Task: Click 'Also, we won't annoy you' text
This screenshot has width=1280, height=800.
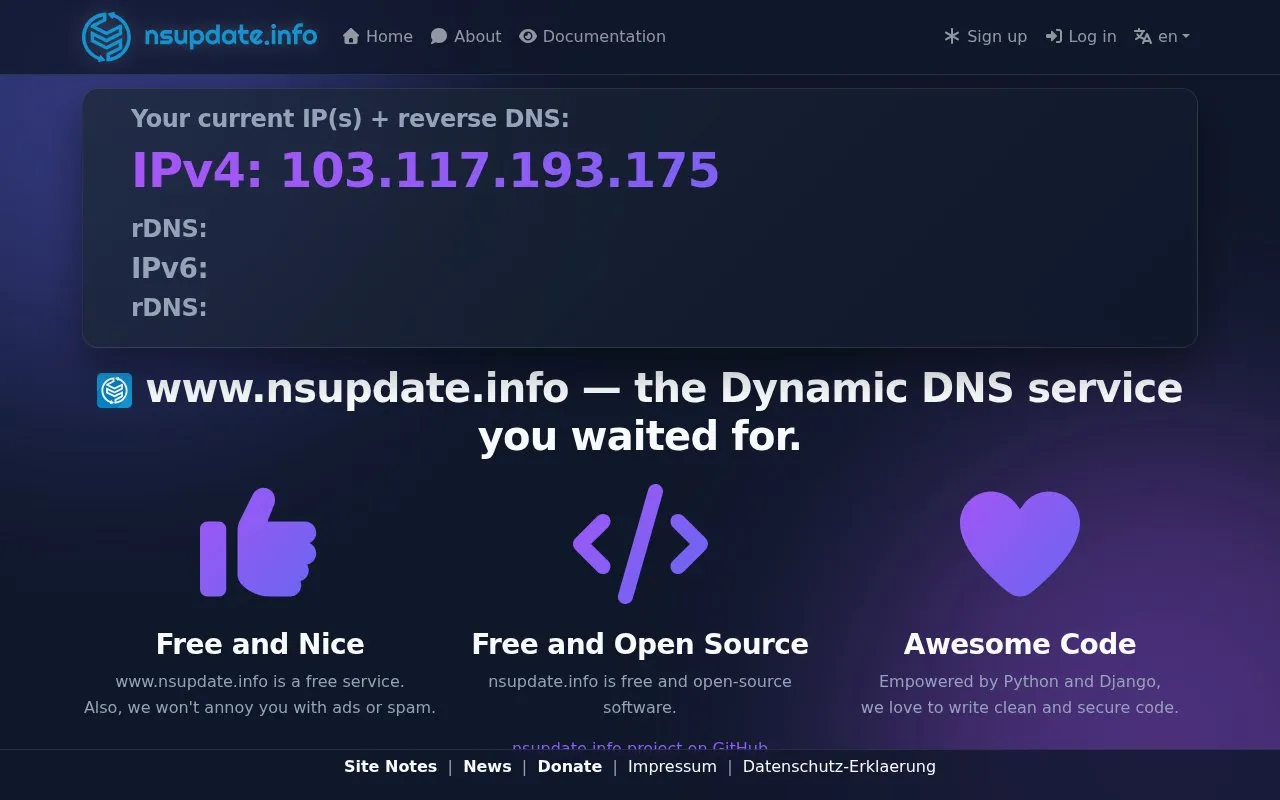Action: pos(187,708)
